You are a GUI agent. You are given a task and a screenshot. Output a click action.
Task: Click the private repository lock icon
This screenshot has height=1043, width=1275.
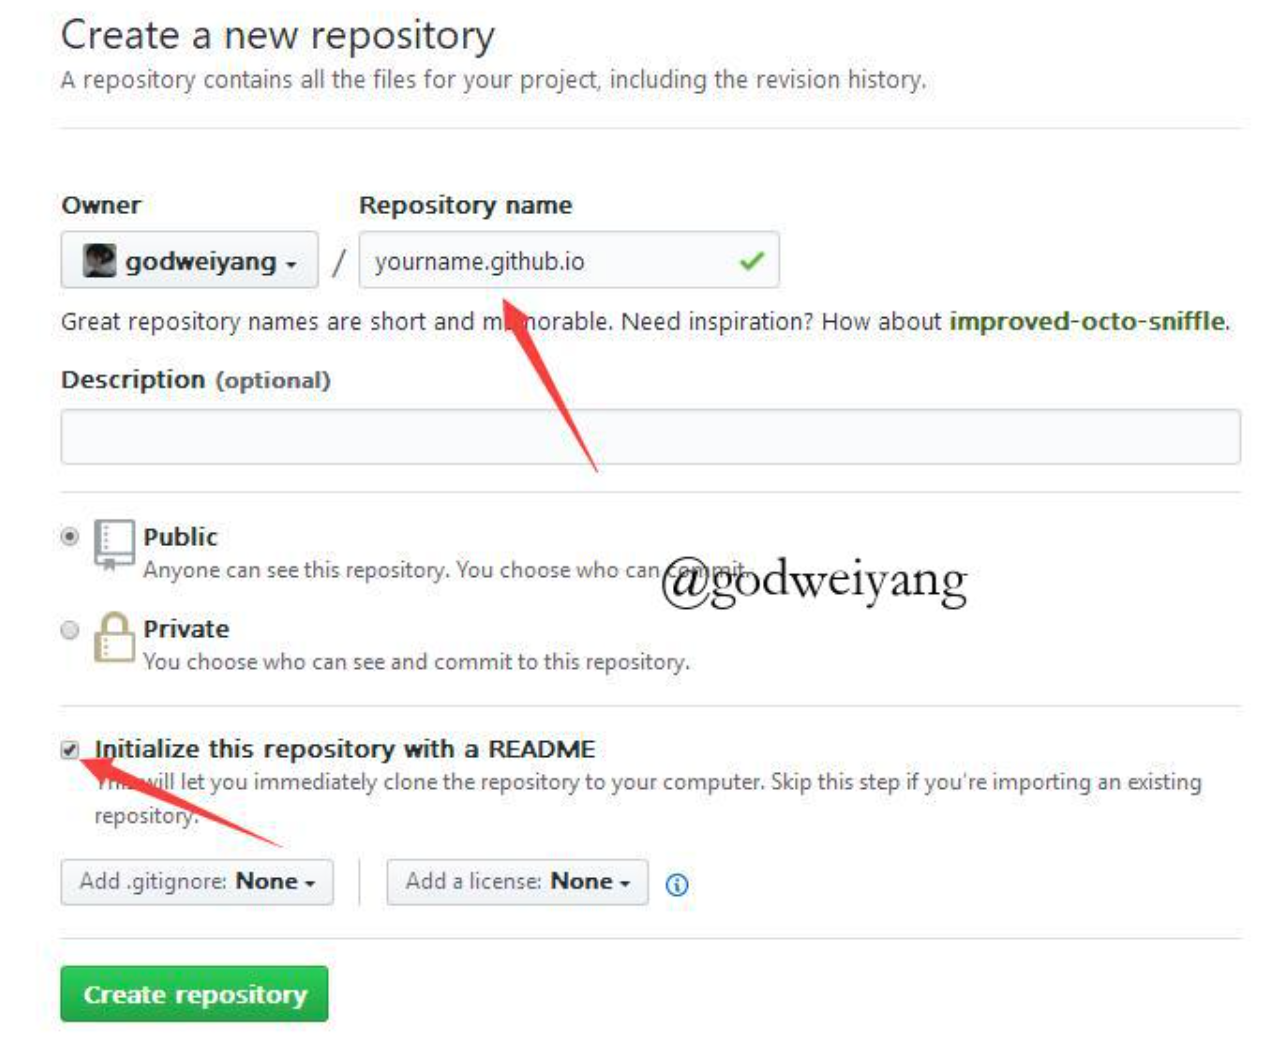(113, 637)
